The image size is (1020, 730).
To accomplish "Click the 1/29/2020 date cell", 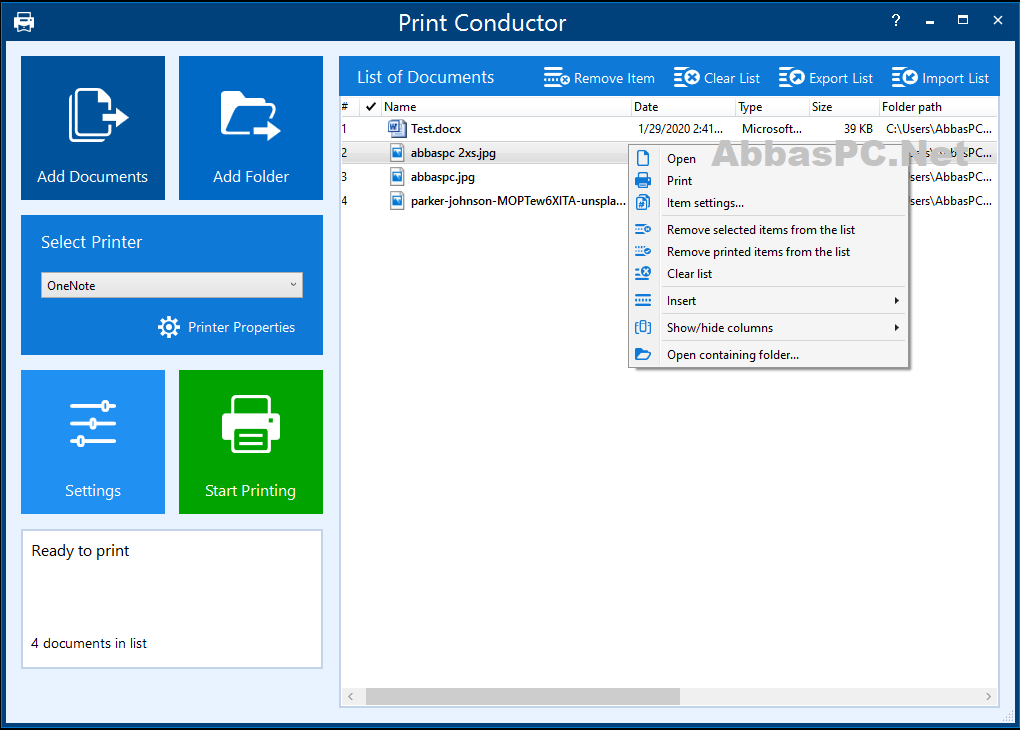I will coord(680,129).
